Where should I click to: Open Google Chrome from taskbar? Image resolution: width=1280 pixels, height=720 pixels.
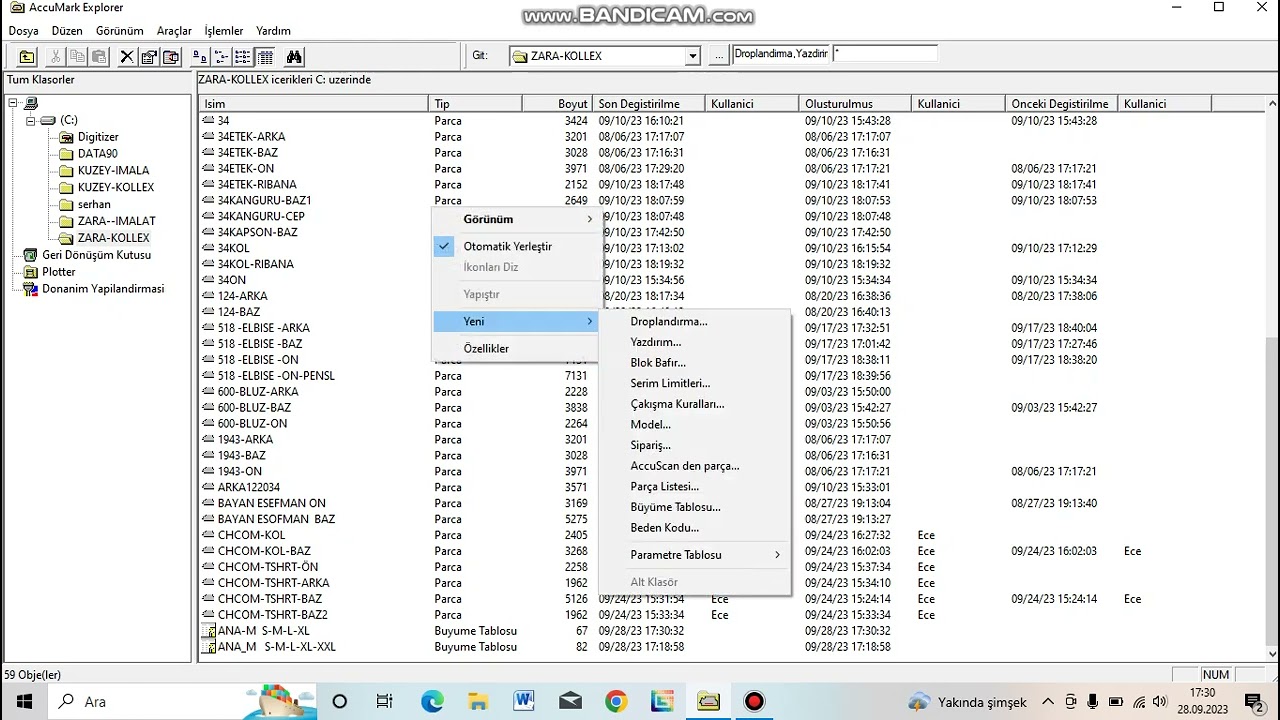(x=616, y=701)
